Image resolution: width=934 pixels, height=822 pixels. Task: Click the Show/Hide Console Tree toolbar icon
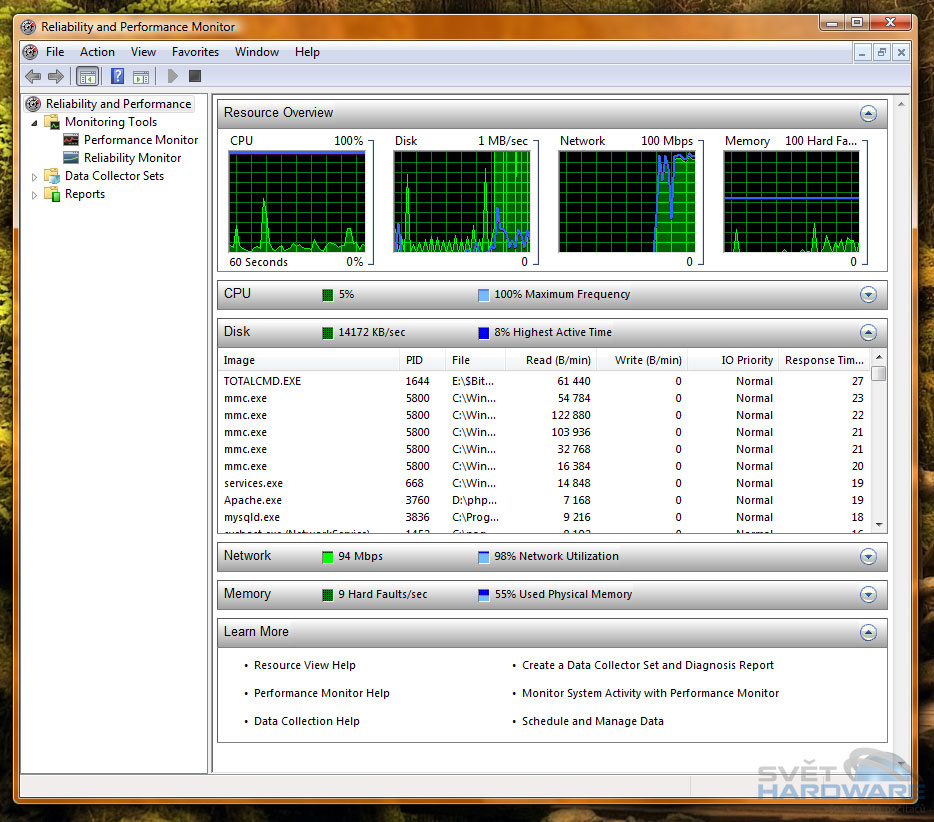coord(88,76)
